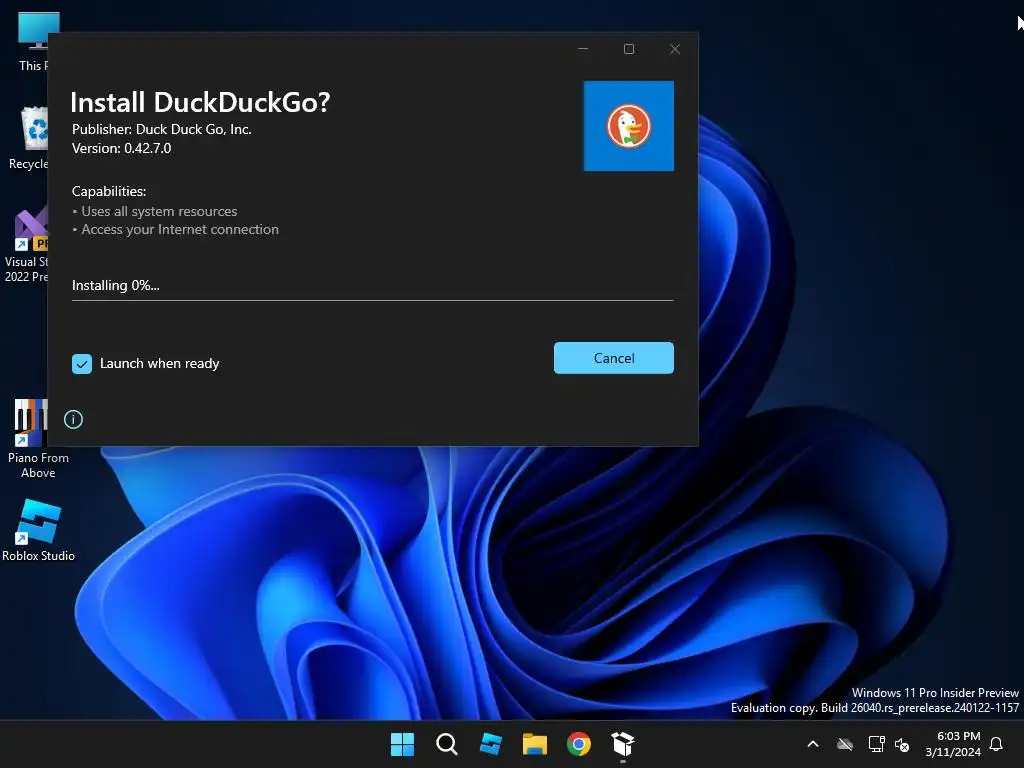This screenshot has width=1024, height=768.
Task: Select the Recycle Bin desktop icon
Action: pyautogui.click(x=29, y=138)
